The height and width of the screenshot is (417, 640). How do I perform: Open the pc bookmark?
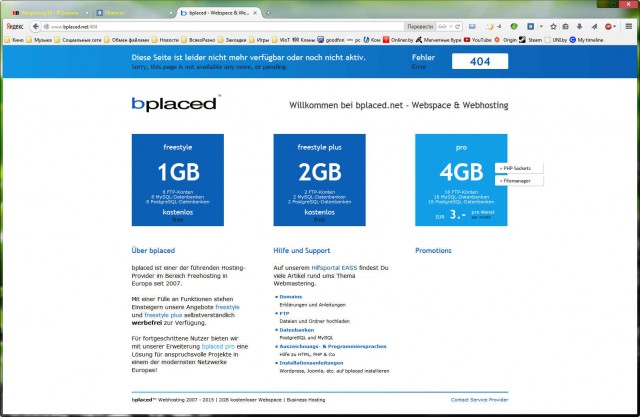click(x=353, y=40)
